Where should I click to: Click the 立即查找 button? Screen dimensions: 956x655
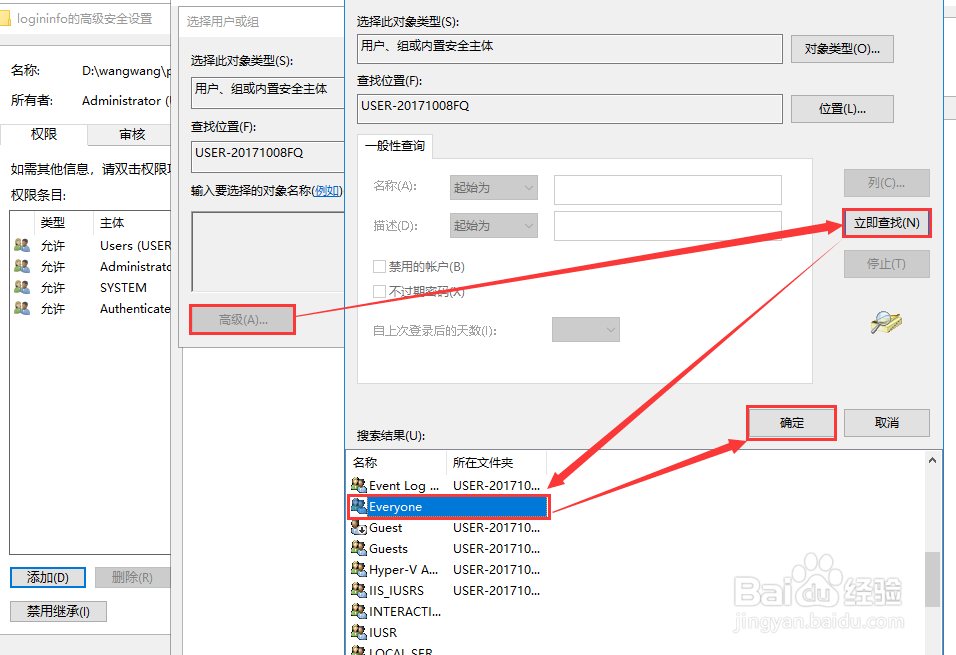point(886,224)
